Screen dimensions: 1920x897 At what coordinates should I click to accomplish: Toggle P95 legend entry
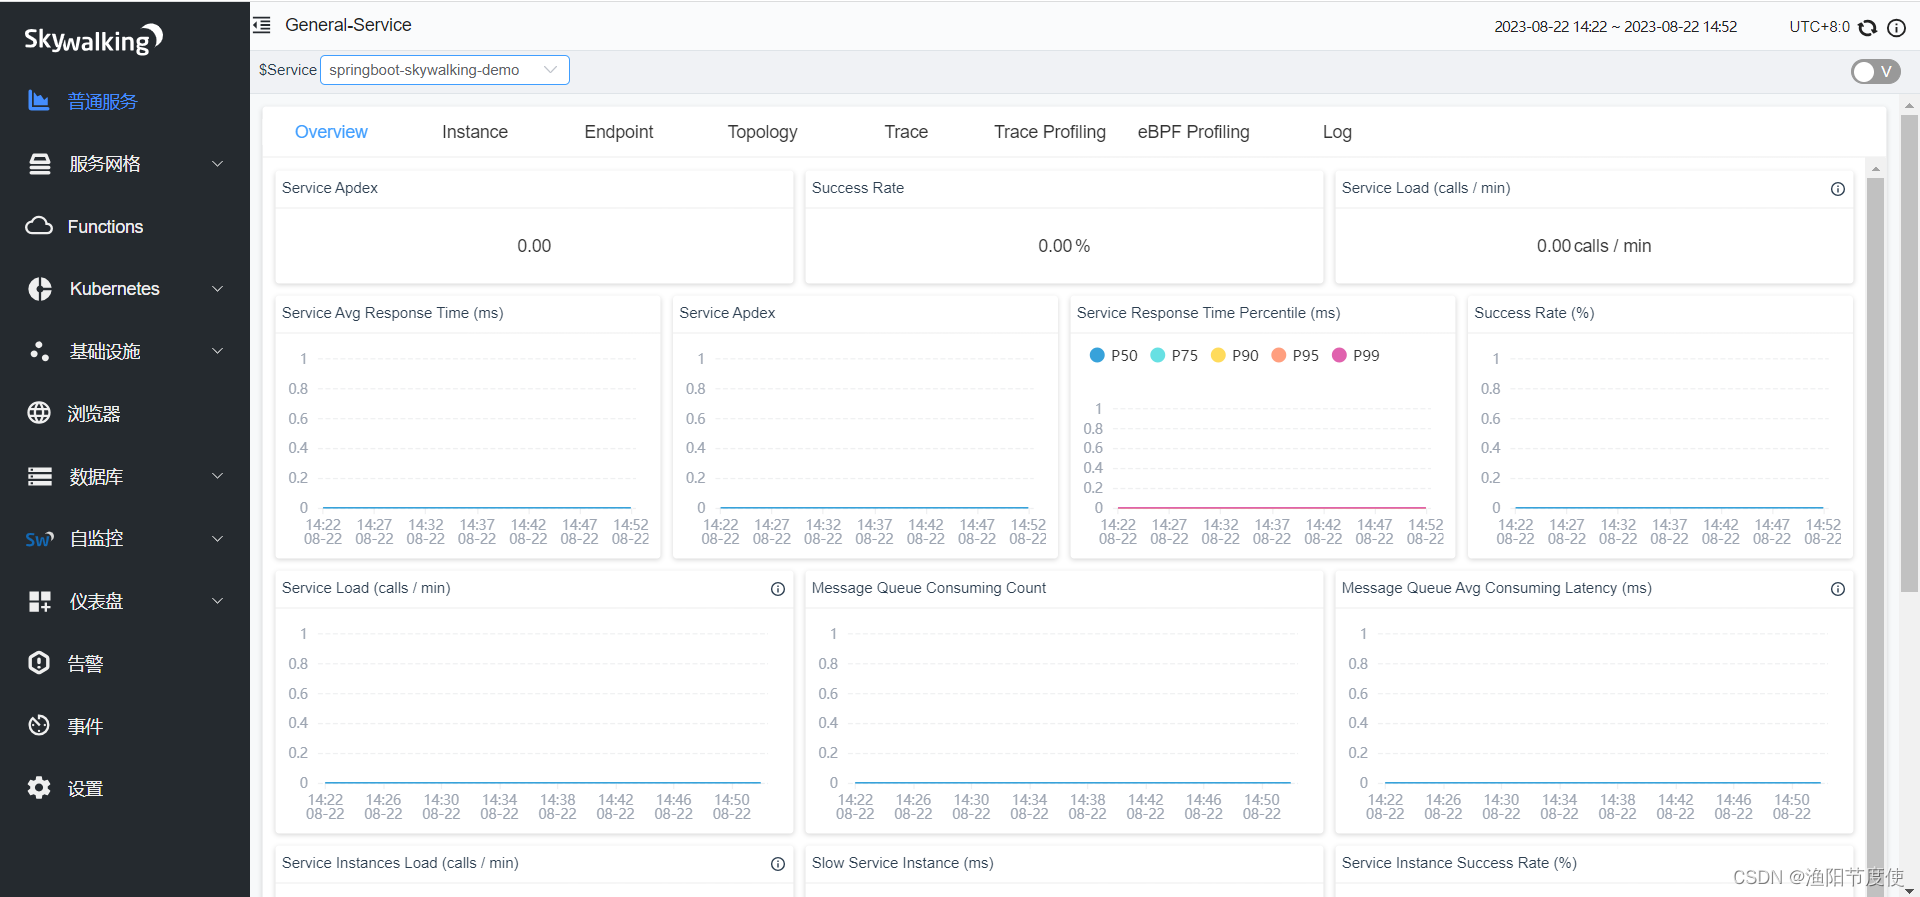point(1295,355)
